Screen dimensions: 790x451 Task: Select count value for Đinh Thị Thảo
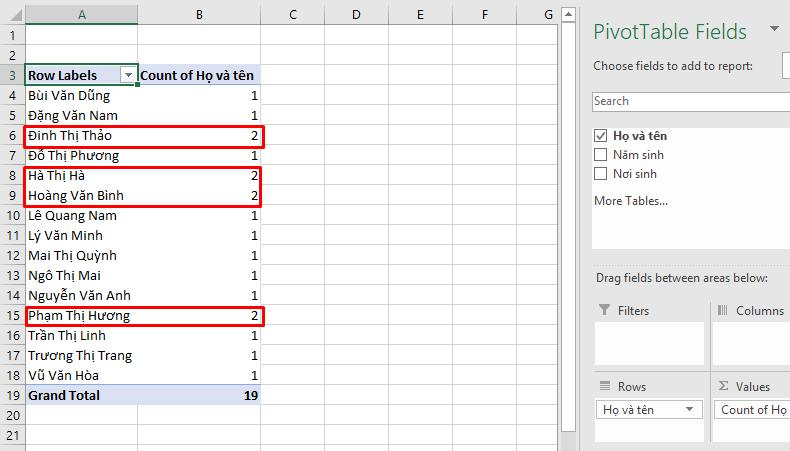(199, 136)
